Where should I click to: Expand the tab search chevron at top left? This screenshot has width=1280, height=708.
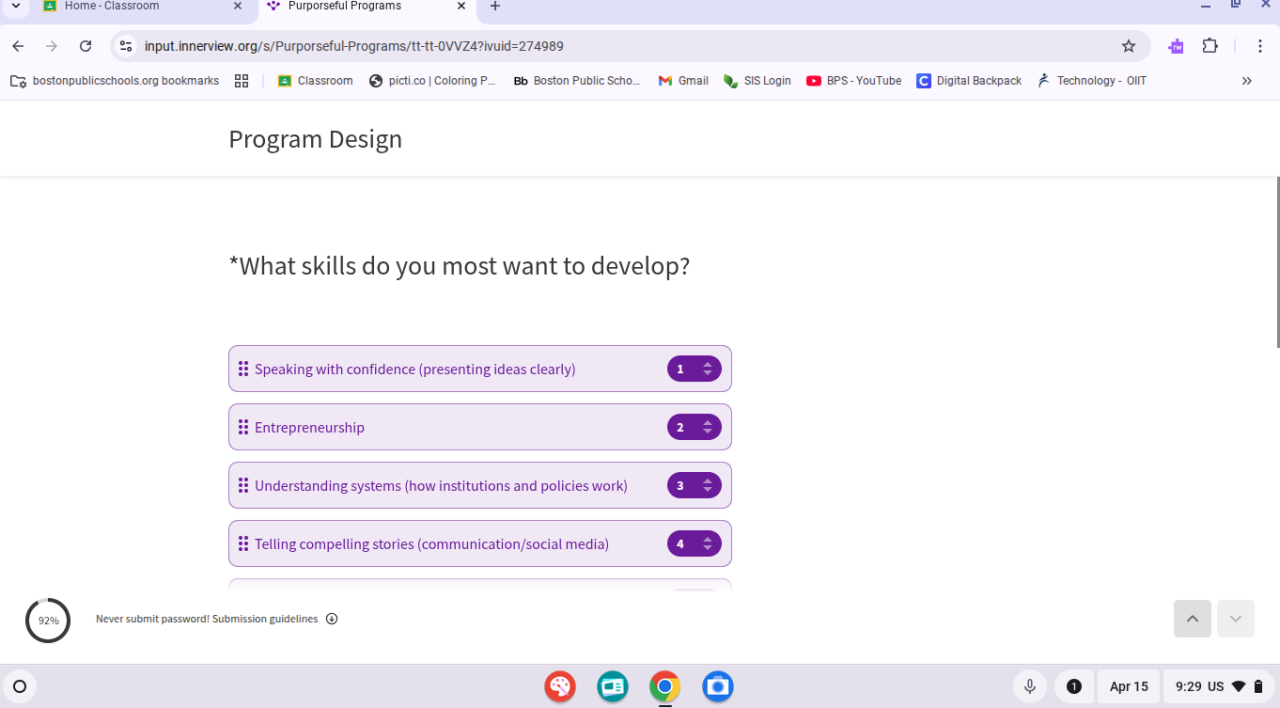click(15, 6)
